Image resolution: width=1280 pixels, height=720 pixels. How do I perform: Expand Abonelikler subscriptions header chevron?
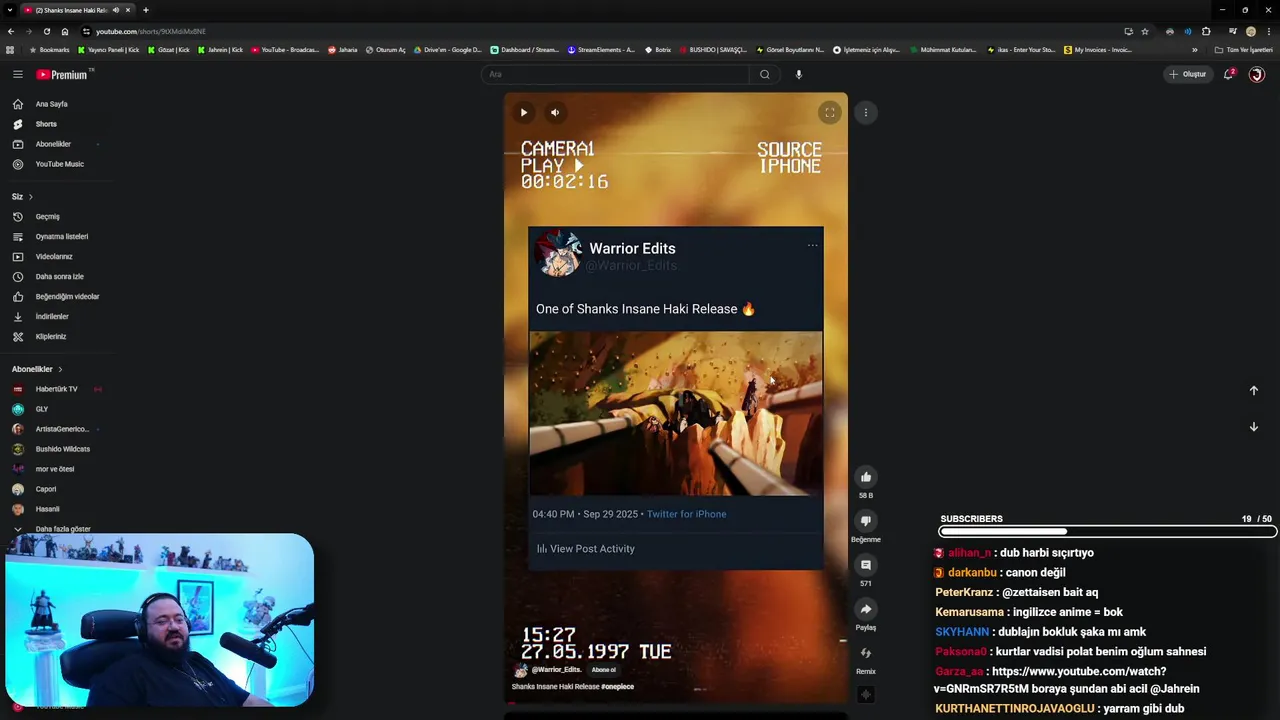point(60,369)
